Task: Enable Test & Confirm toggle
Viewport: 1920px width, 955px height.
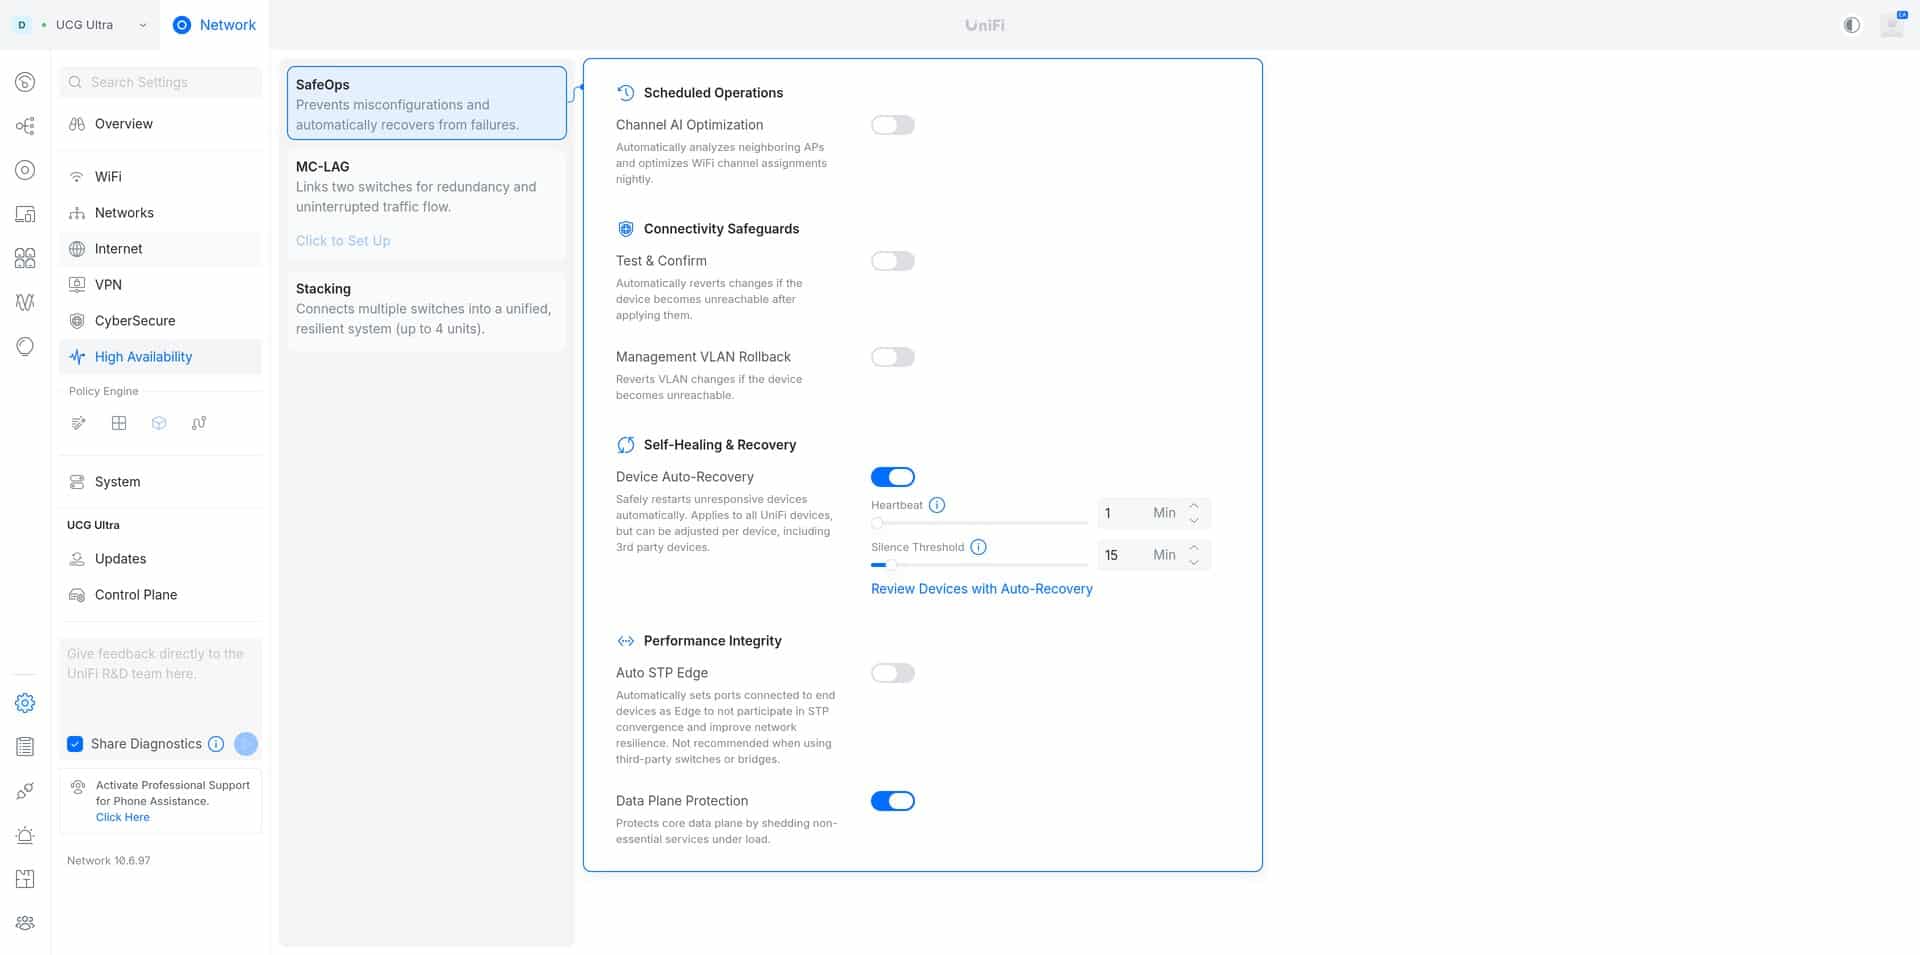Action: click(893, 261)
